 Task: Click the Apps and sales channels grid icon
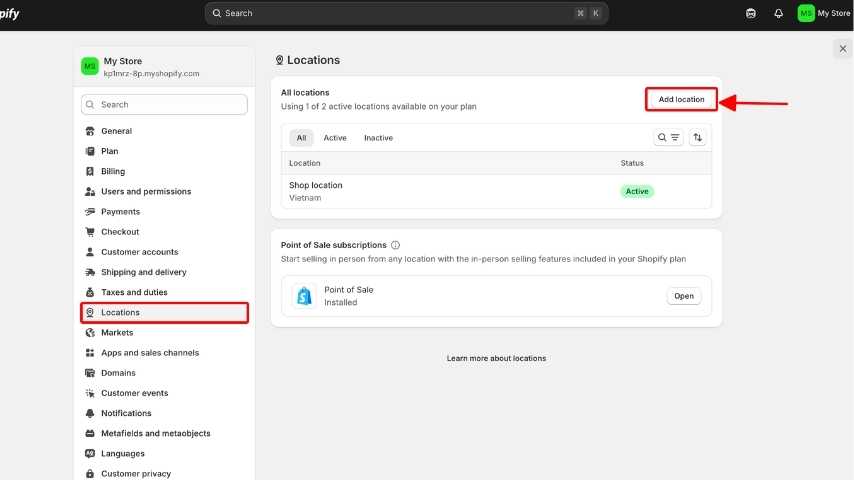(90, 353)
